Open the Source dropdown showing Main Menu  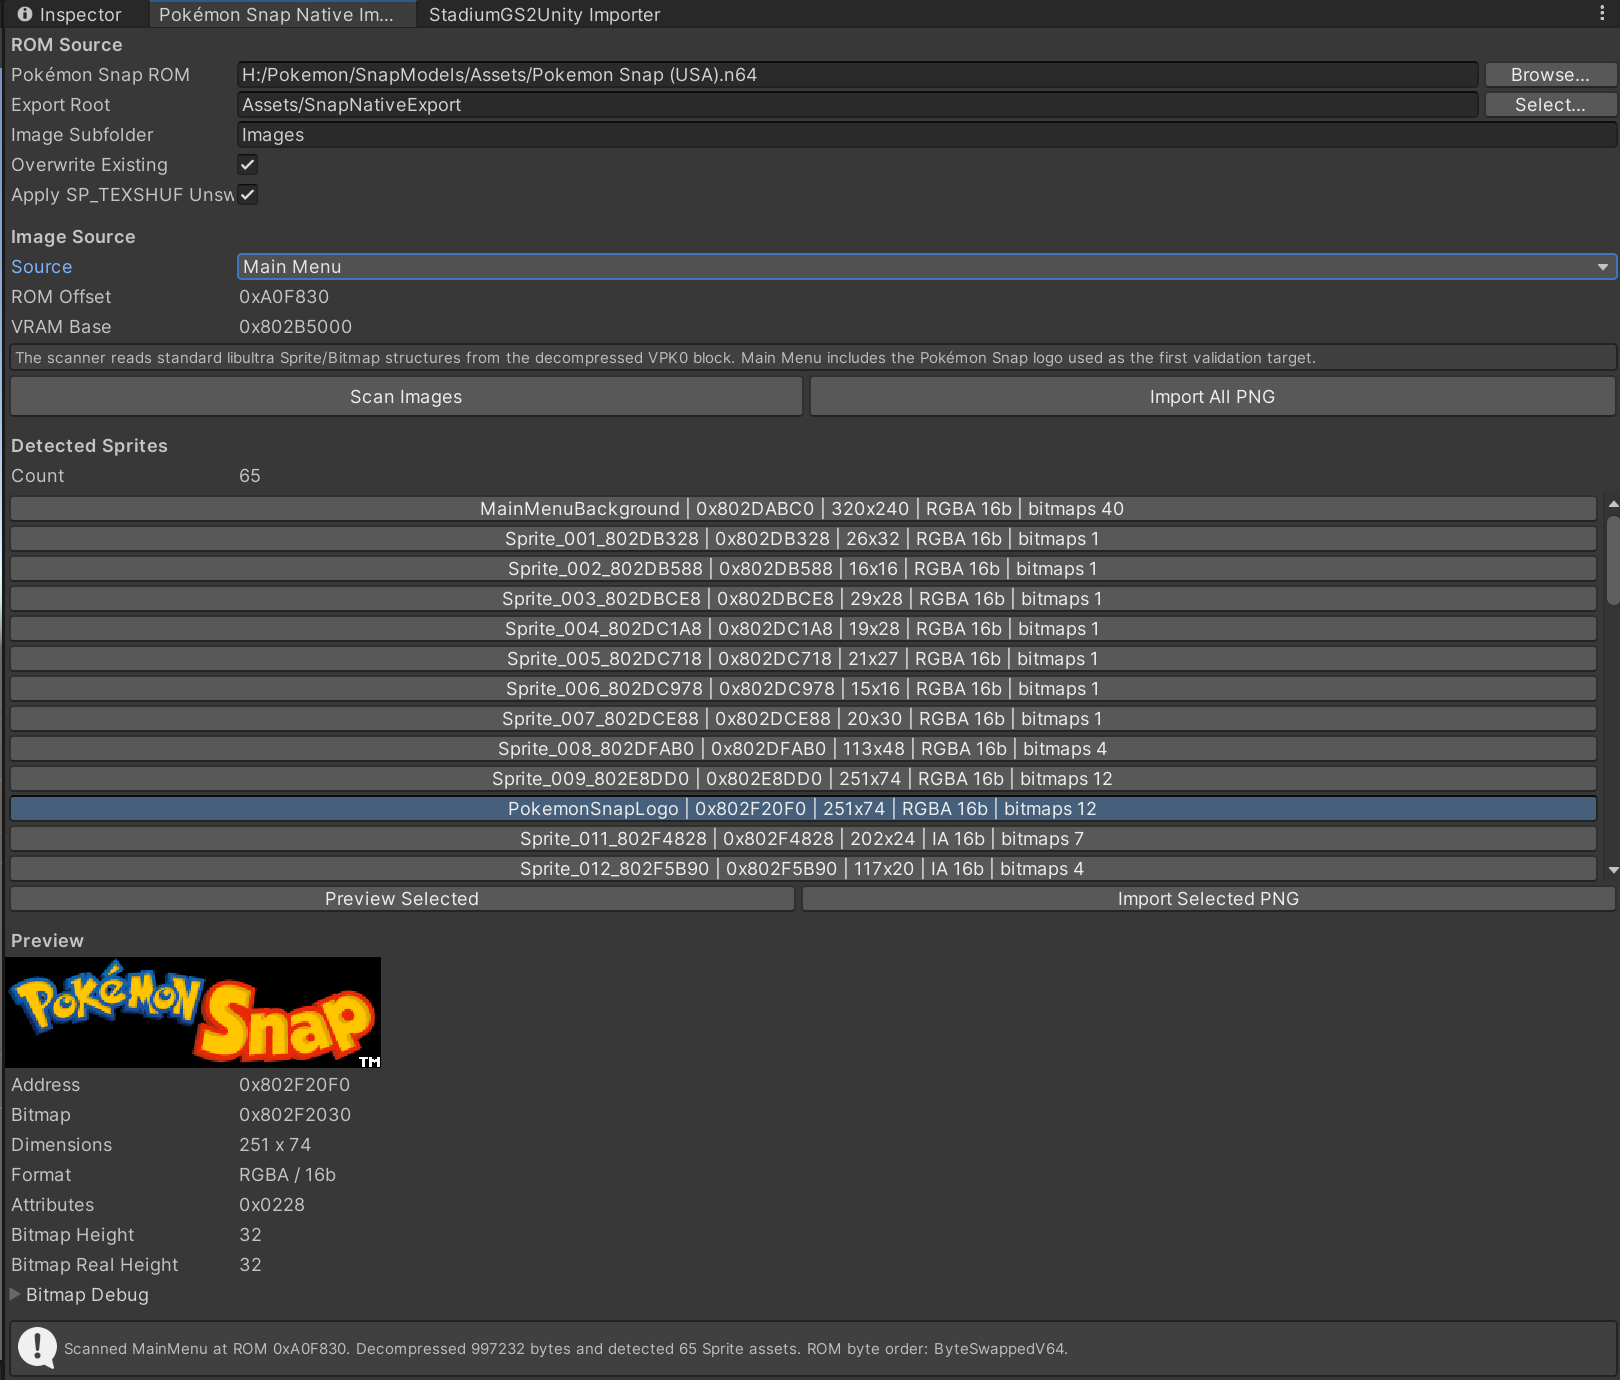tap(926, 267)
